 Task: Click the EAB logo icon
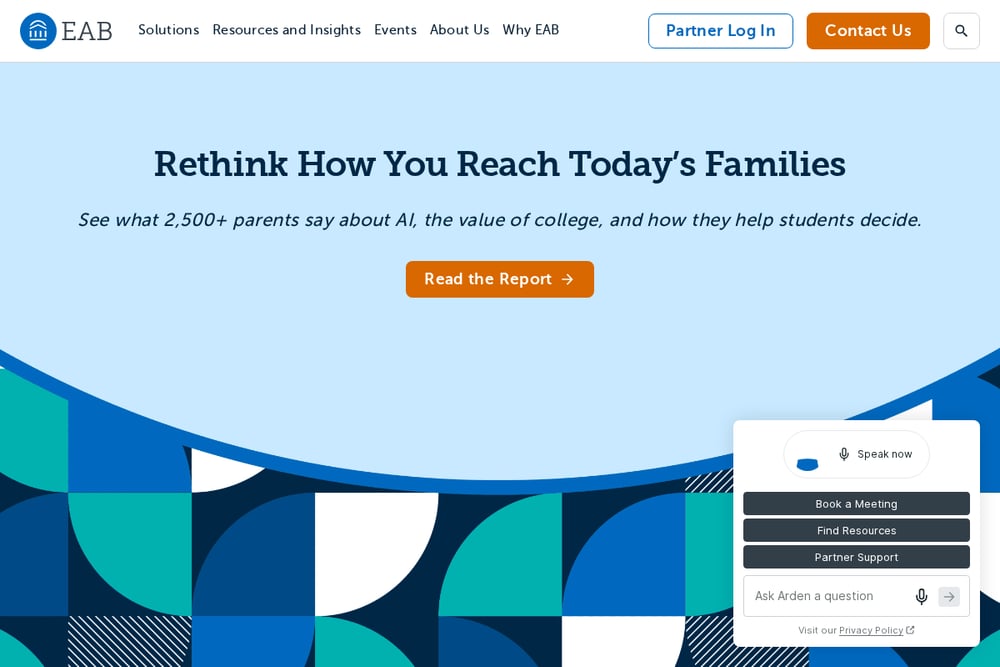click(x=38, y=31)
